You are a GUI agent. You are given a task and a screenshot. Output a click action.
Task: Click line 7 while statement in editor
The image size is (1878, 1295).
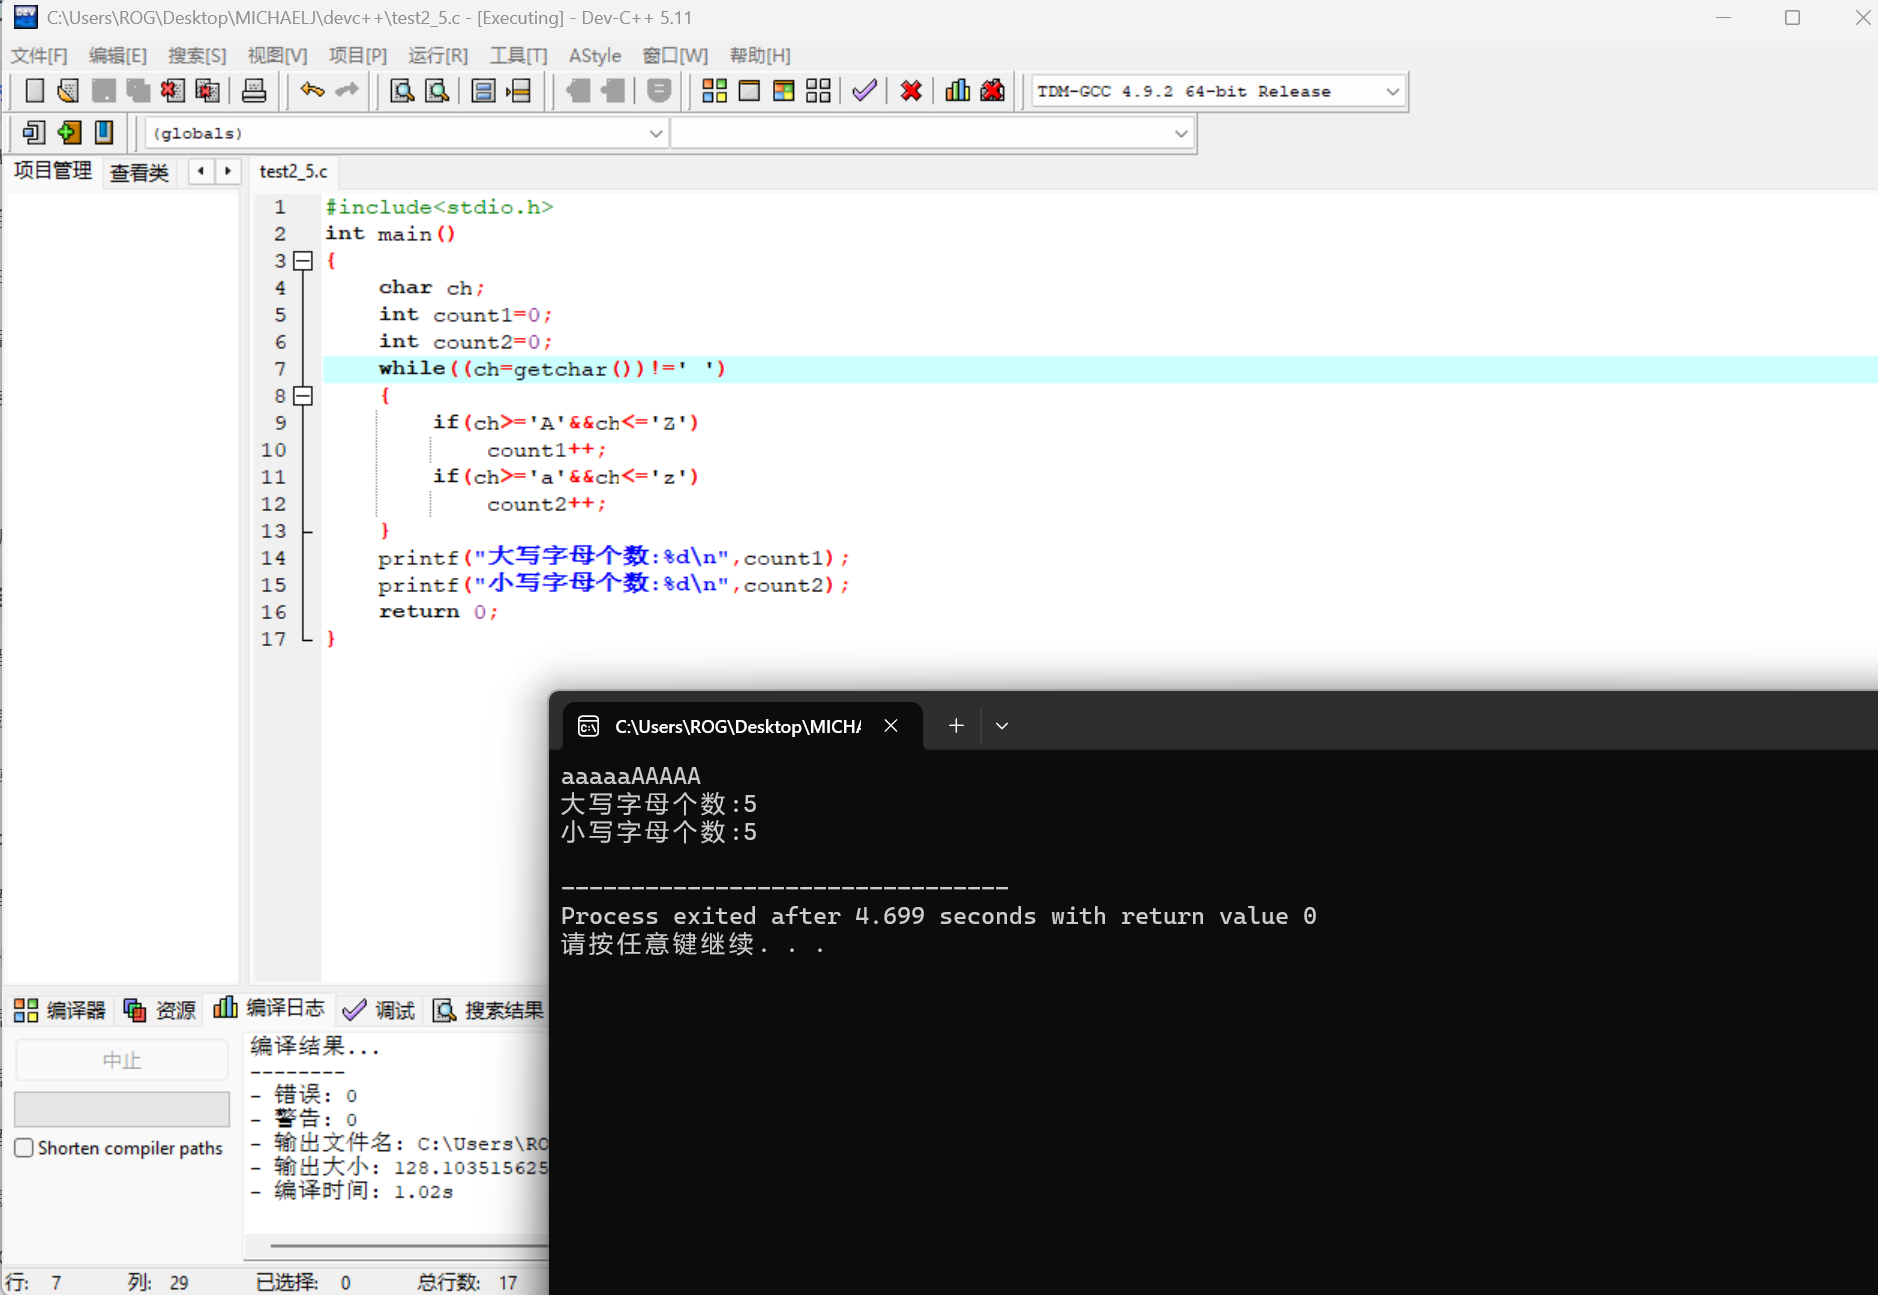pyautogui.click(x=552, y=369)
